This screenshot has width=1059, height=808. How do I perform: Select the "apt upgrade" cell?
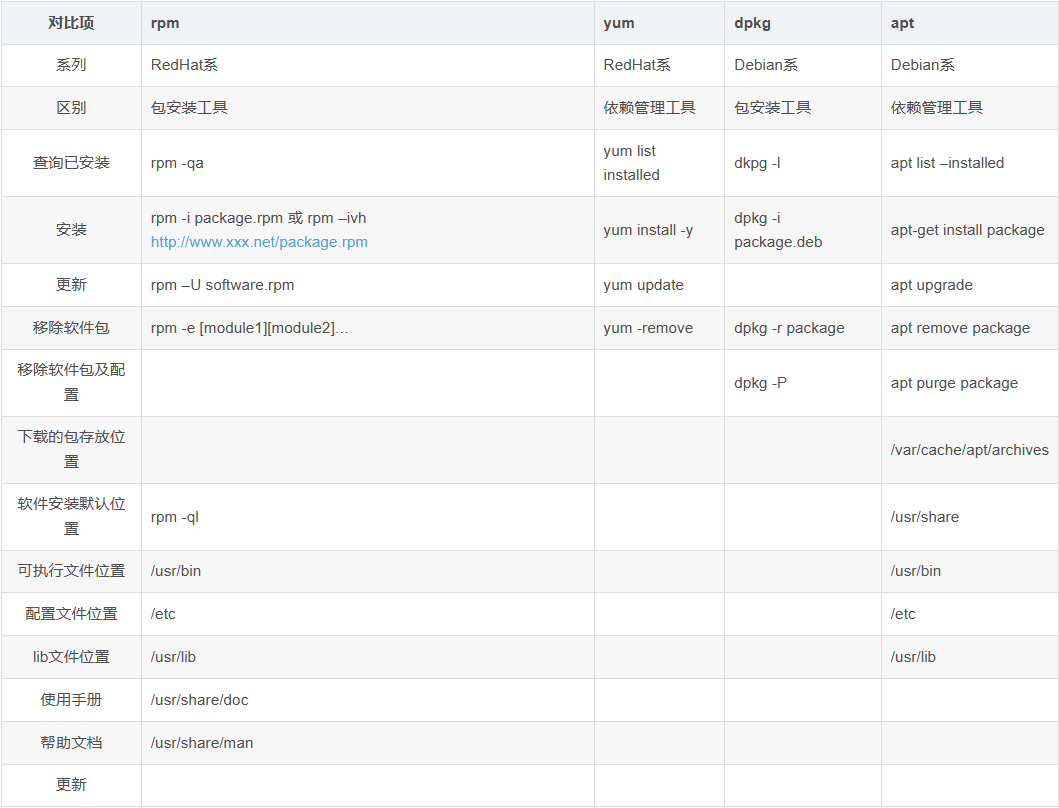pyautogui.click(x=931, y=285)
